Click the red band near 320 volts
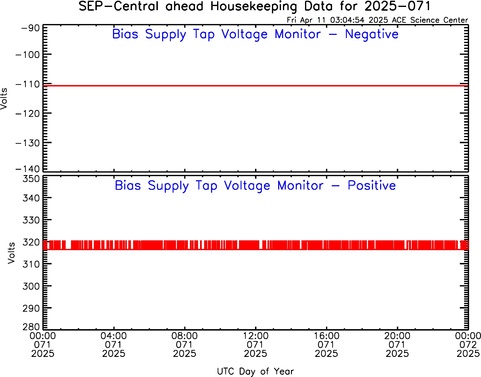481x377 pixels. pyautogui.click(x=256, y=245)
